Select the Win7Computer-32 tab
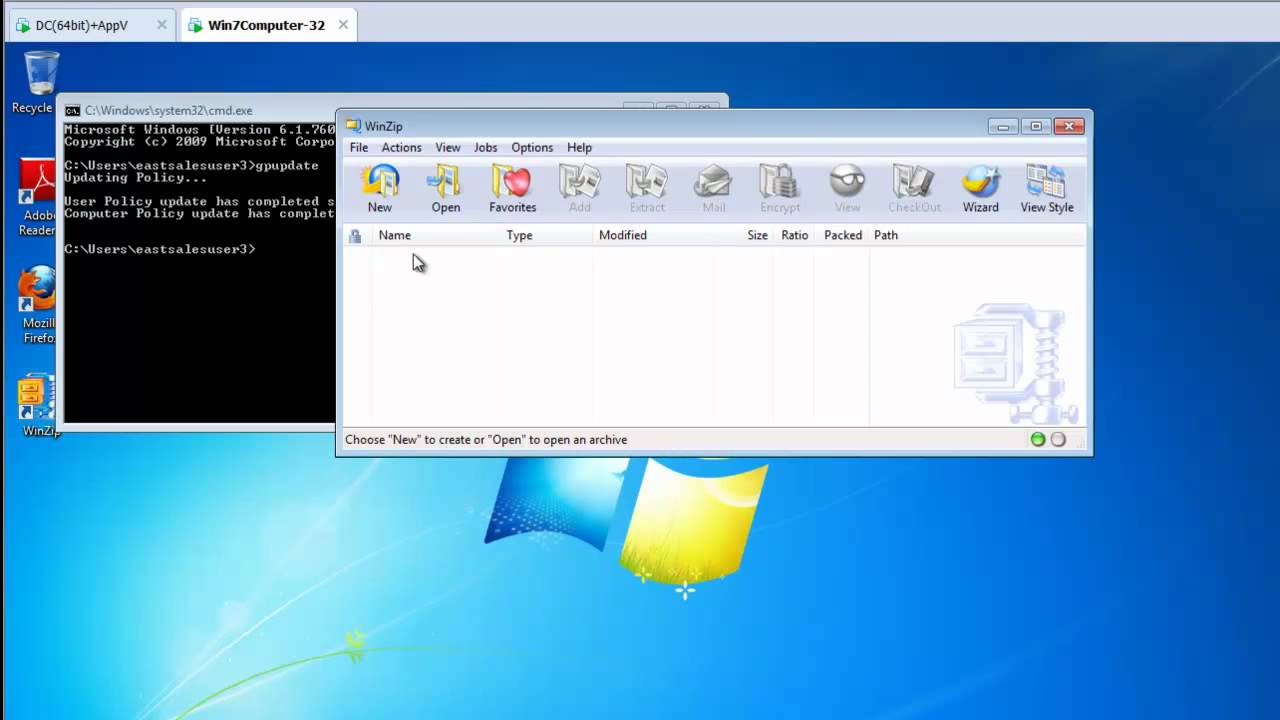This screenshot has width=1280, height=720. [x=266, y=25]
